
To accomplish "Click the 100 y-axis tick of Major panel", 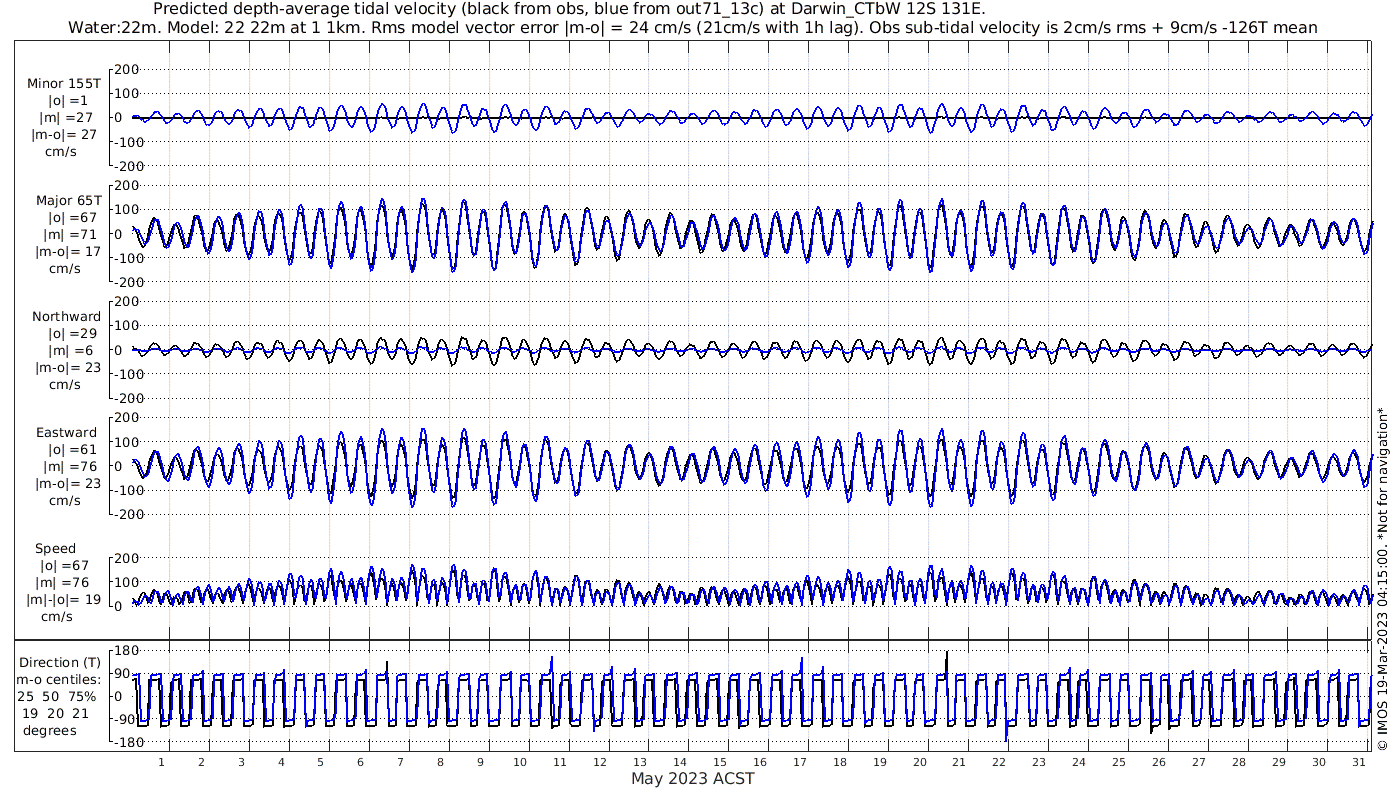I will point(126,210).
